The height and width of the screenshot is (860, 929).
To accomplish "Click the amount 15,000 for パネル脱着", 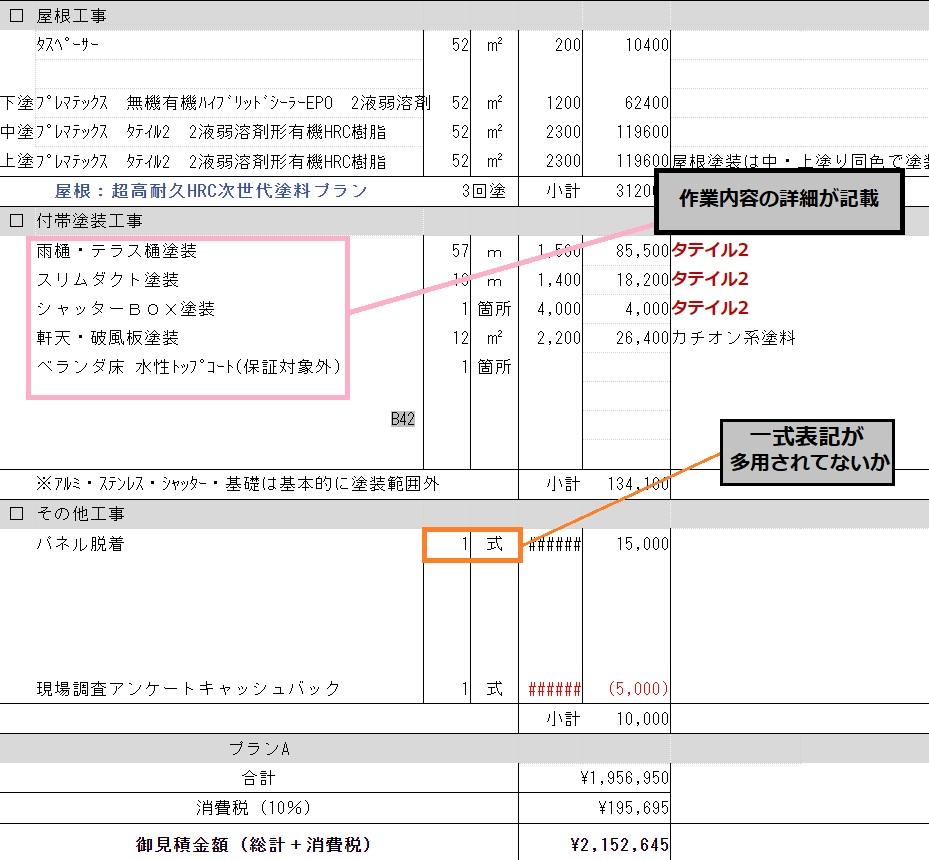I will click(642, 543).
